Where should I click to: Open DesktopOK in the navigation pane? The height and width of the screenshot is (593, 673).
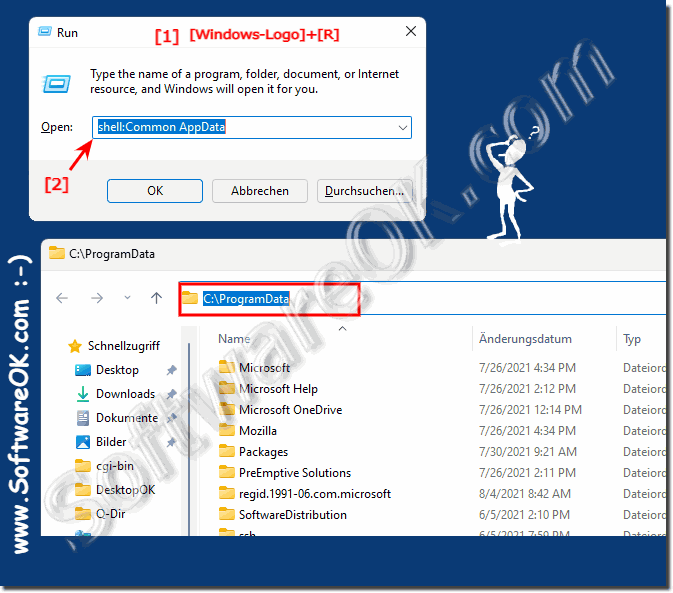pyautogui.click(x=125, y=490)
